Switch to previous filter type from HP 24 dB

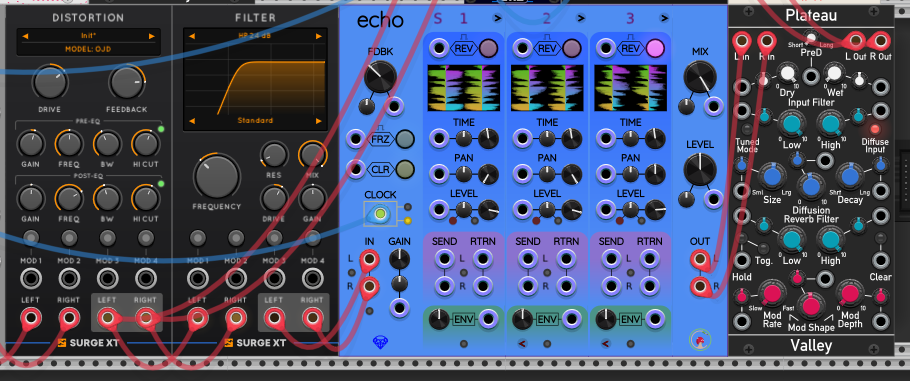(x=192, y=36)
